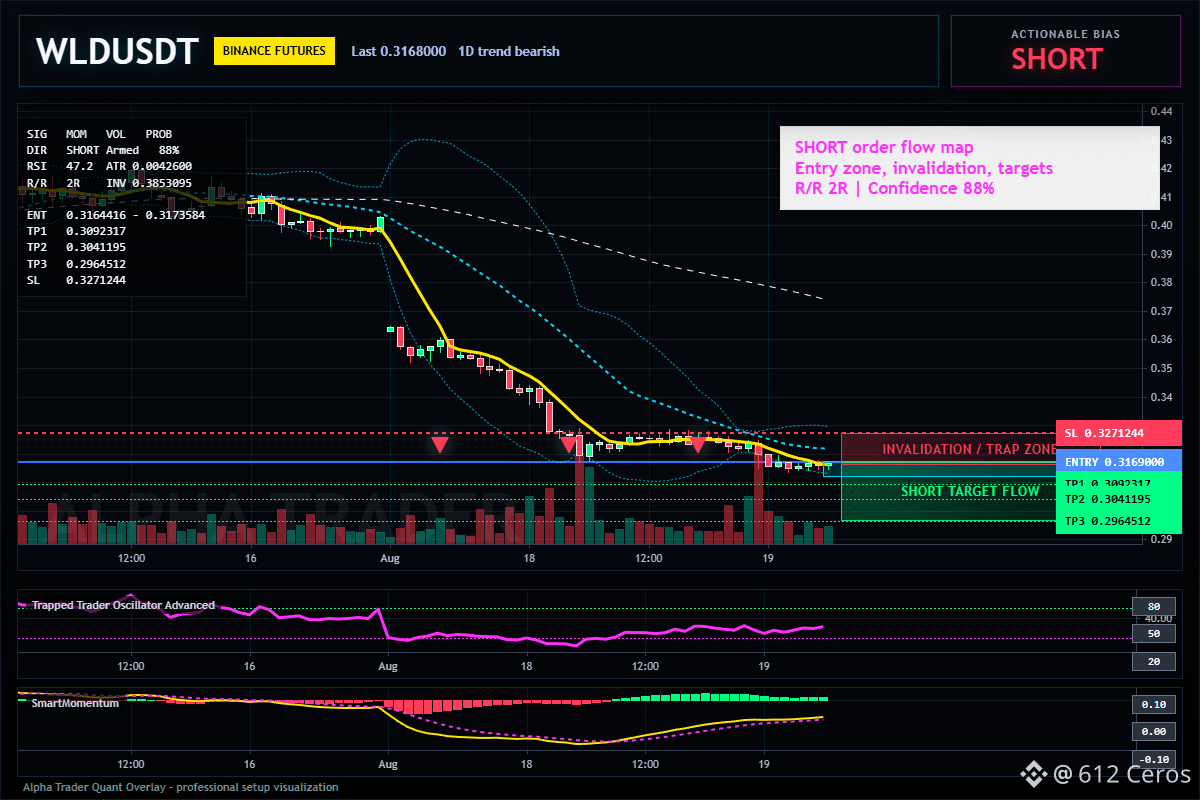Click the BINANCE FUTURES yellow badge
This screenshot has height=800, width=1200.
[274, 51]
